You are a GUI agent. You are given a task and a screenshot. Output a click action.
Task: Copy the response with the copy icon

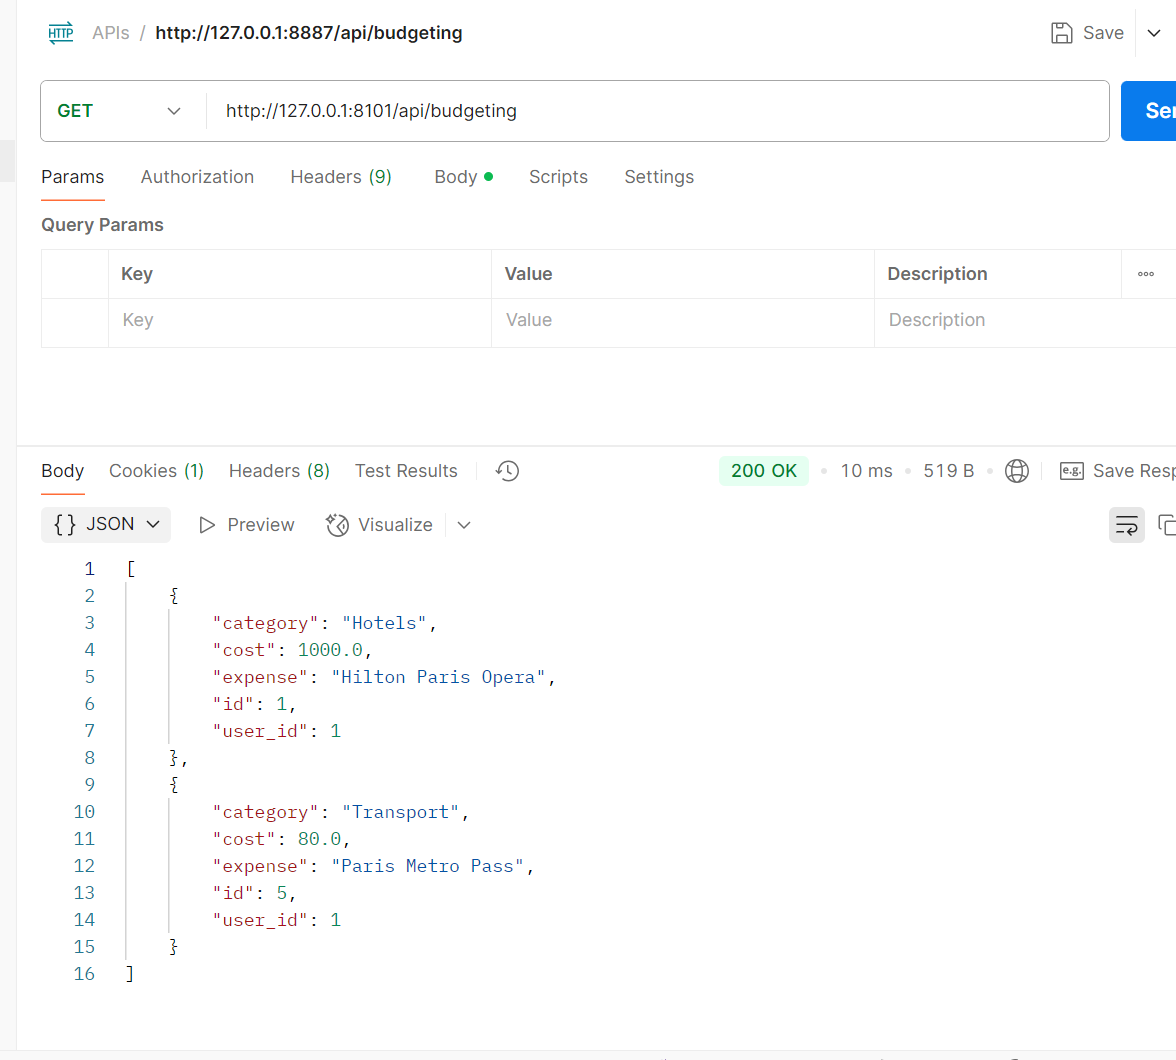click(1167, 525)
